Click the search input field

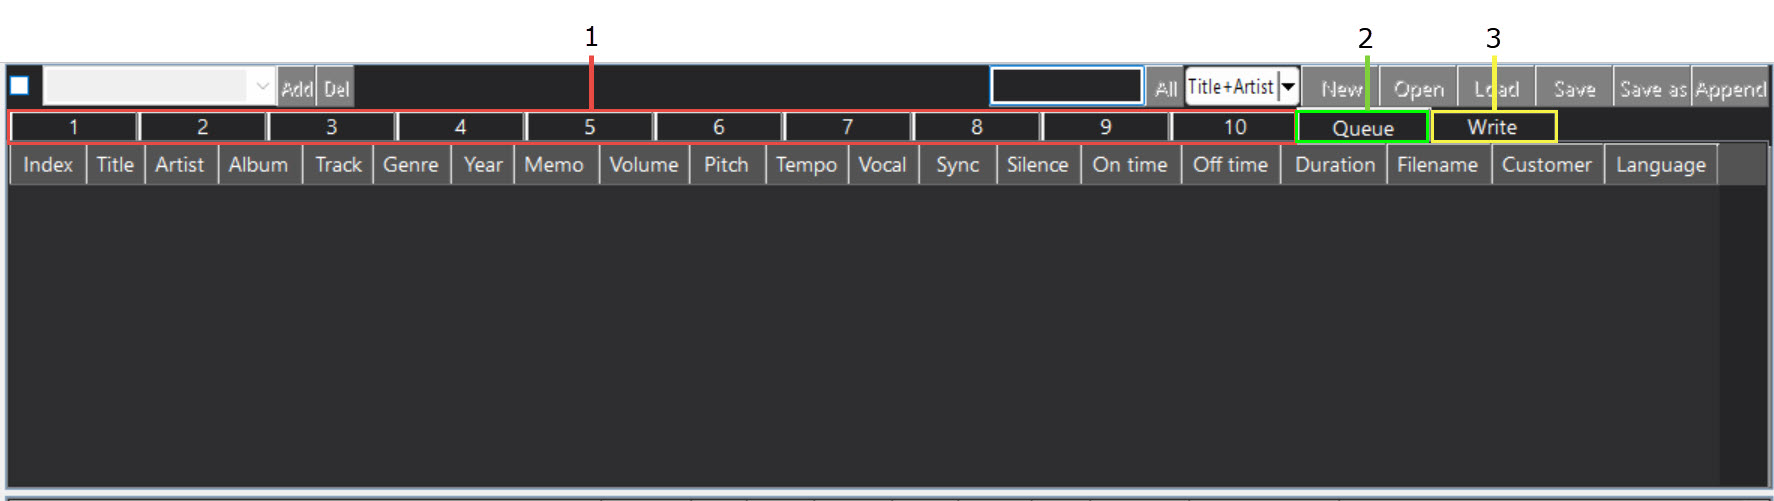click(x=1066, y=87)
